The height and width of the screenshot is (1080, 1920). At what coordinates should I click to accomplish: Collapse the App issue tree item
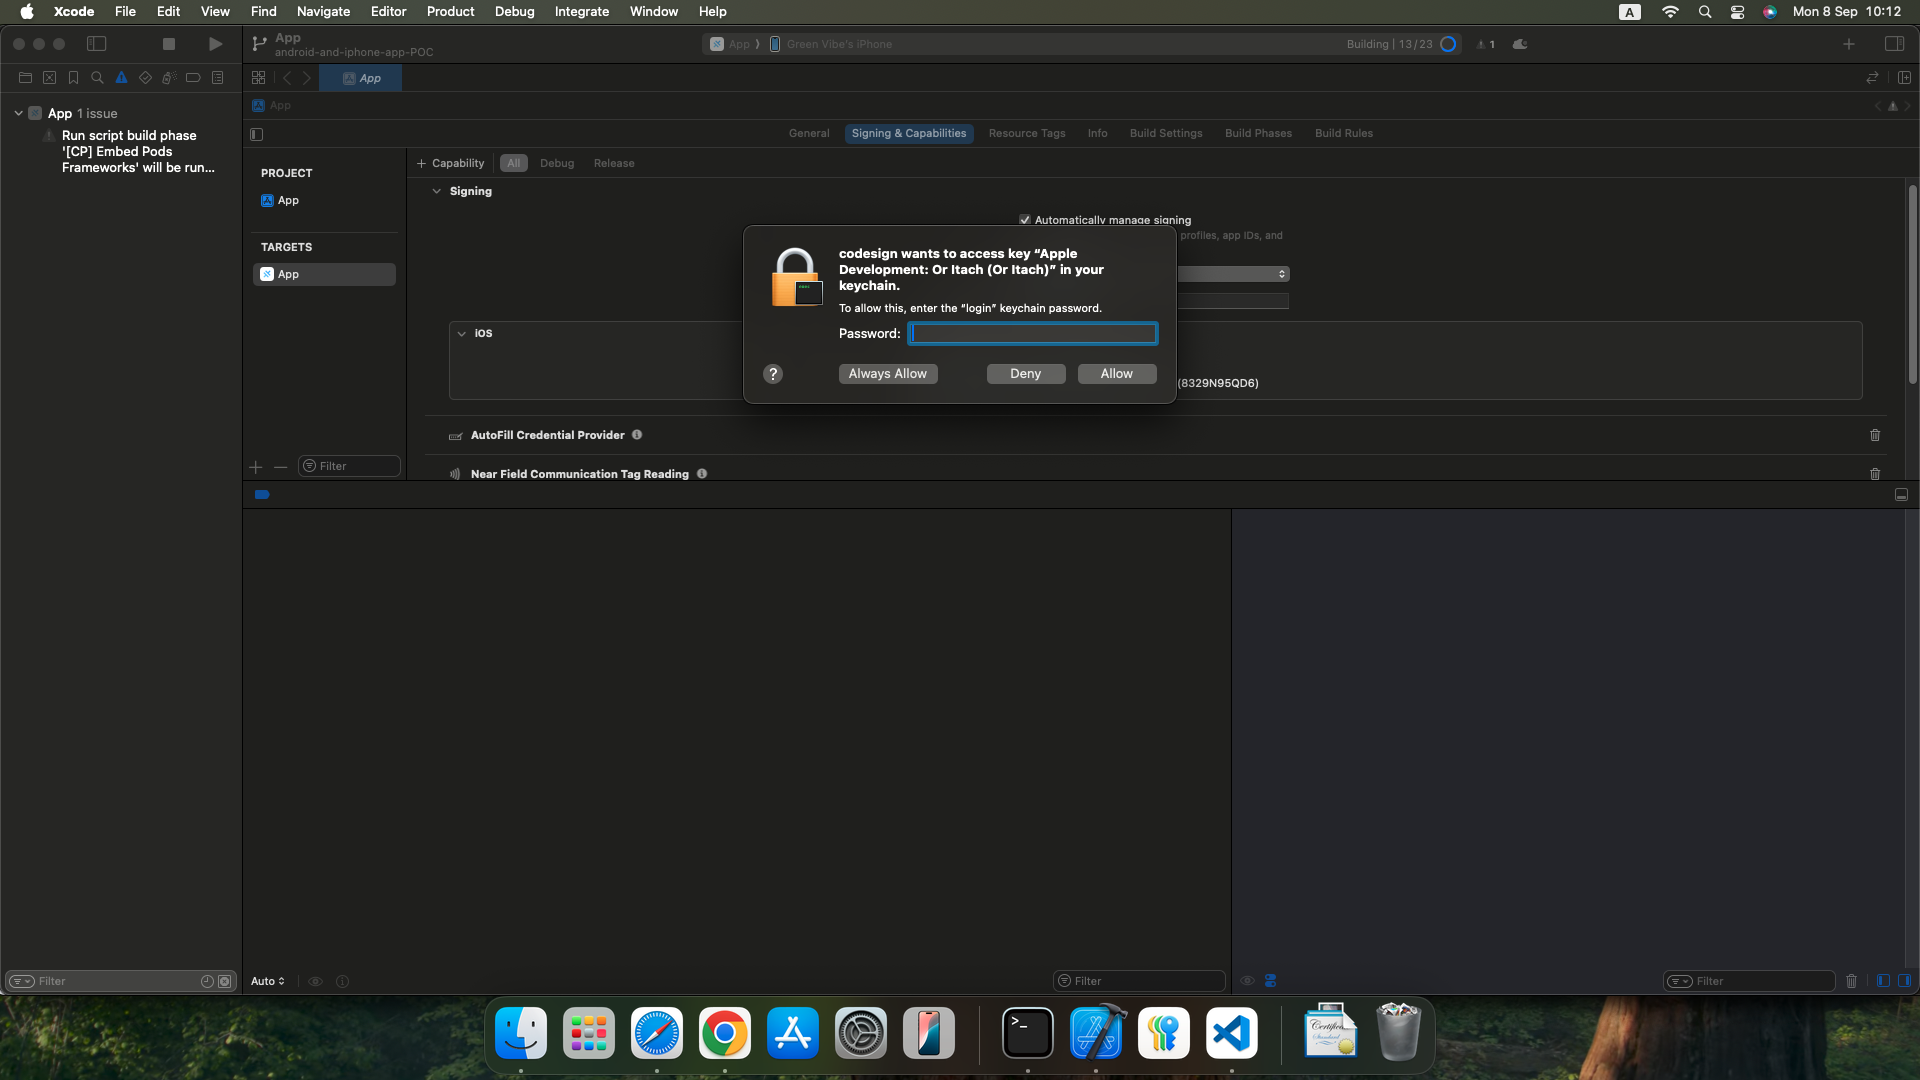point(18,113)
